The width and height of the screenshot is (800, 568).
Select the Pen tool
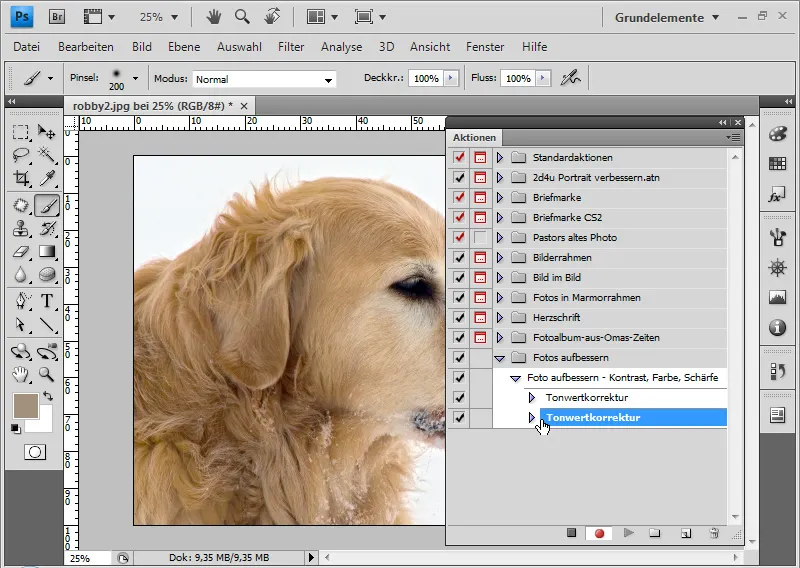coord(20,301)
